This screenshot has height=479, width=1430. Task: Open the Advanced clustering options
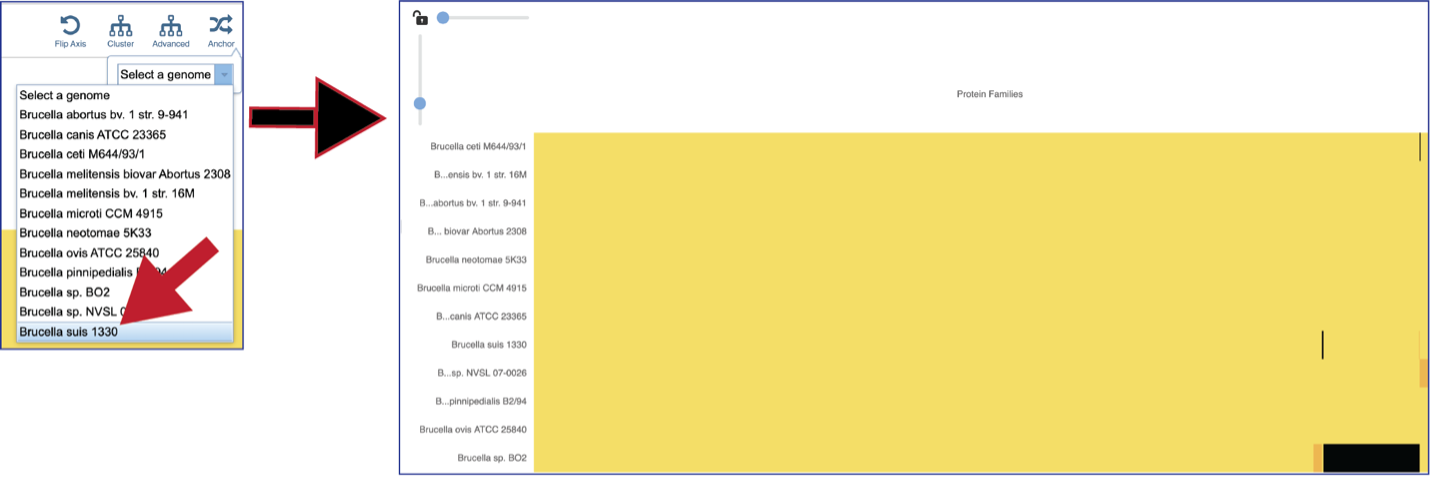pos(171,25)
